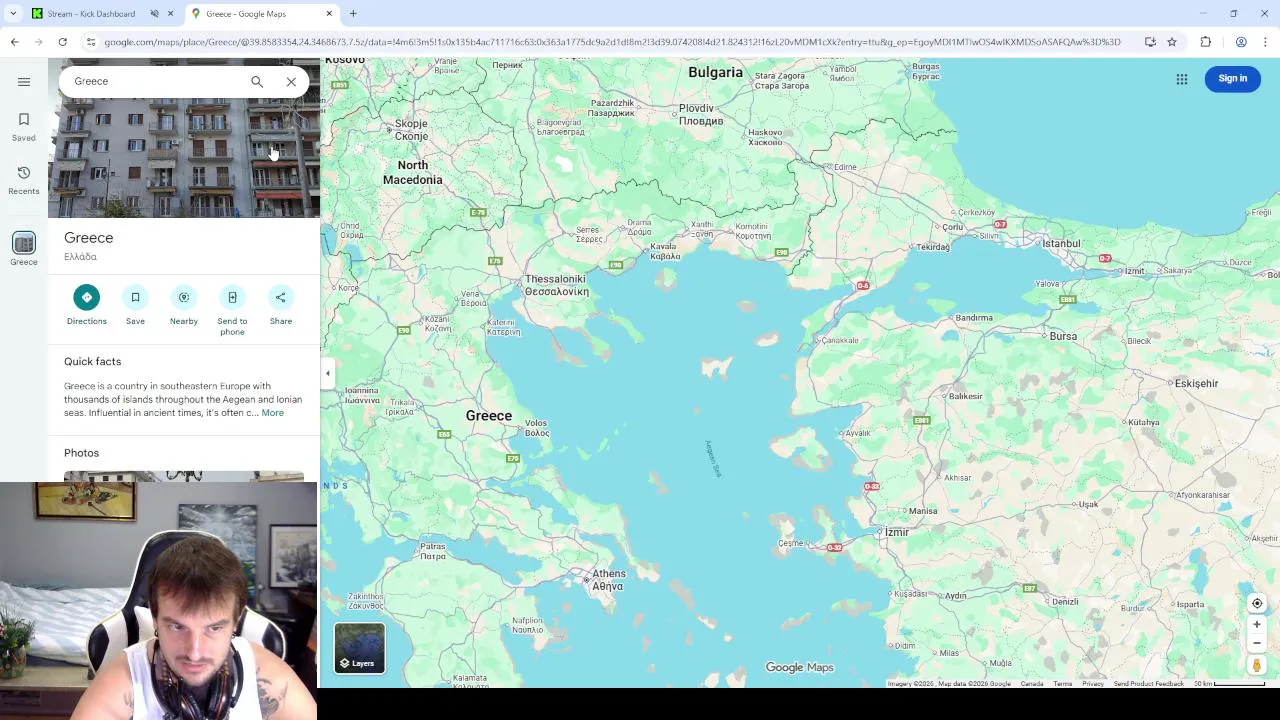This screenshot has width=1280, height=720.
Task: Send Greece to your phone
Action: click(x=232, y=310)
